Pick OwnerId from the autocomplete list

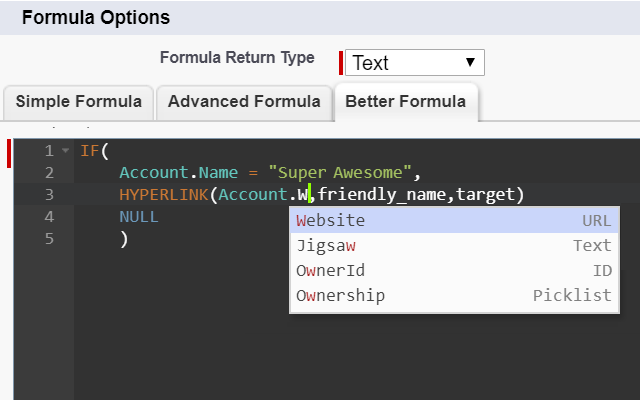pyautogui.click(x=454, y=271)
